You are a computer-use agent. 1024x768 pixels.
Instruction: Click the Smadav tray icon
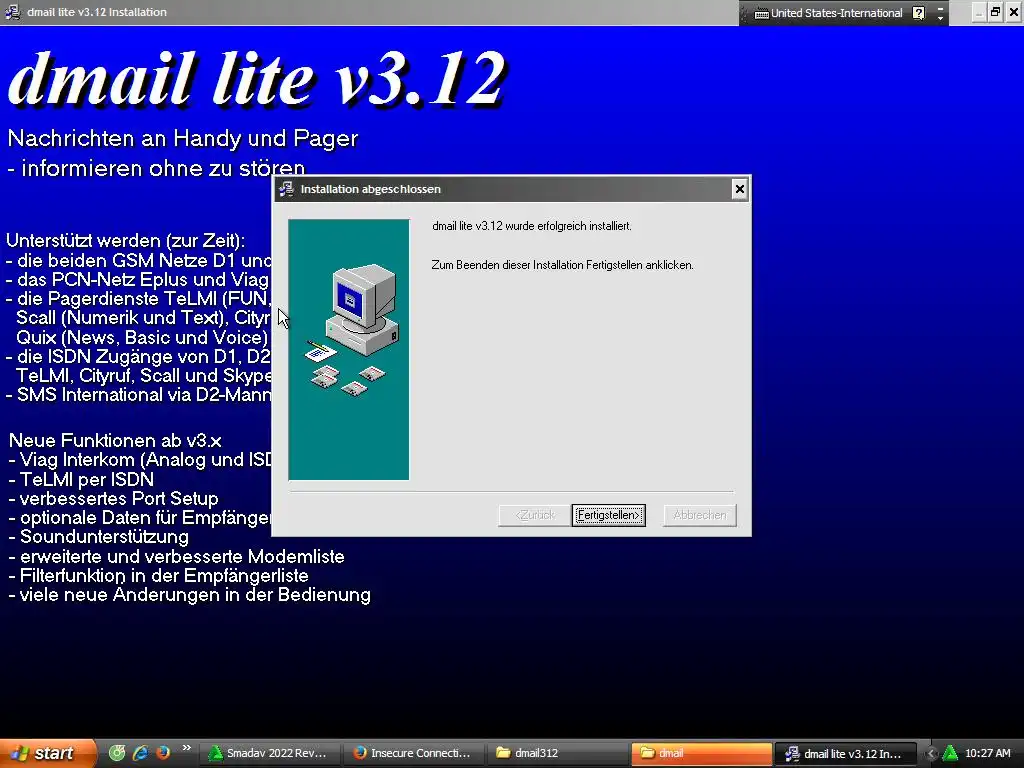pyautogui.click(x=951, y=753)
